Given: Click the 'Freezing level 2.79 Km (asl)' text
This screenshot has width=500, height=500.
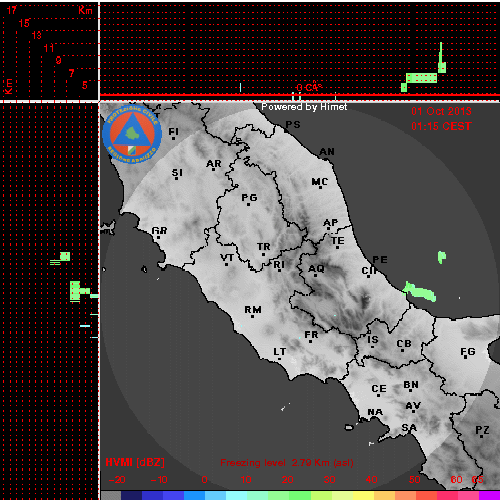Looking at the screenshot, I should [287, 463].
